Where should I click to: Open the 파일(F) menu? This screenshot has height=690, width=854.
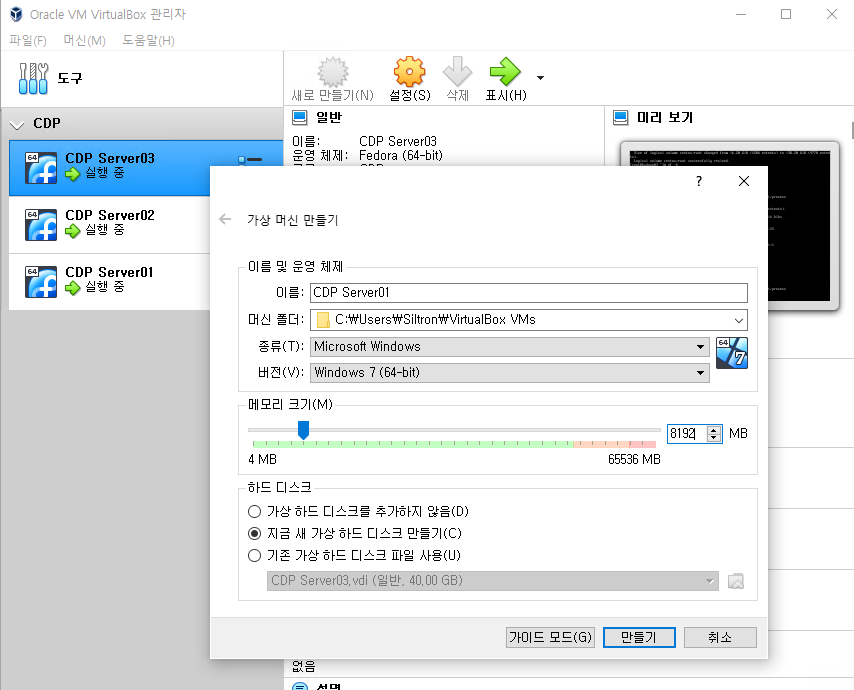[28, 40]
